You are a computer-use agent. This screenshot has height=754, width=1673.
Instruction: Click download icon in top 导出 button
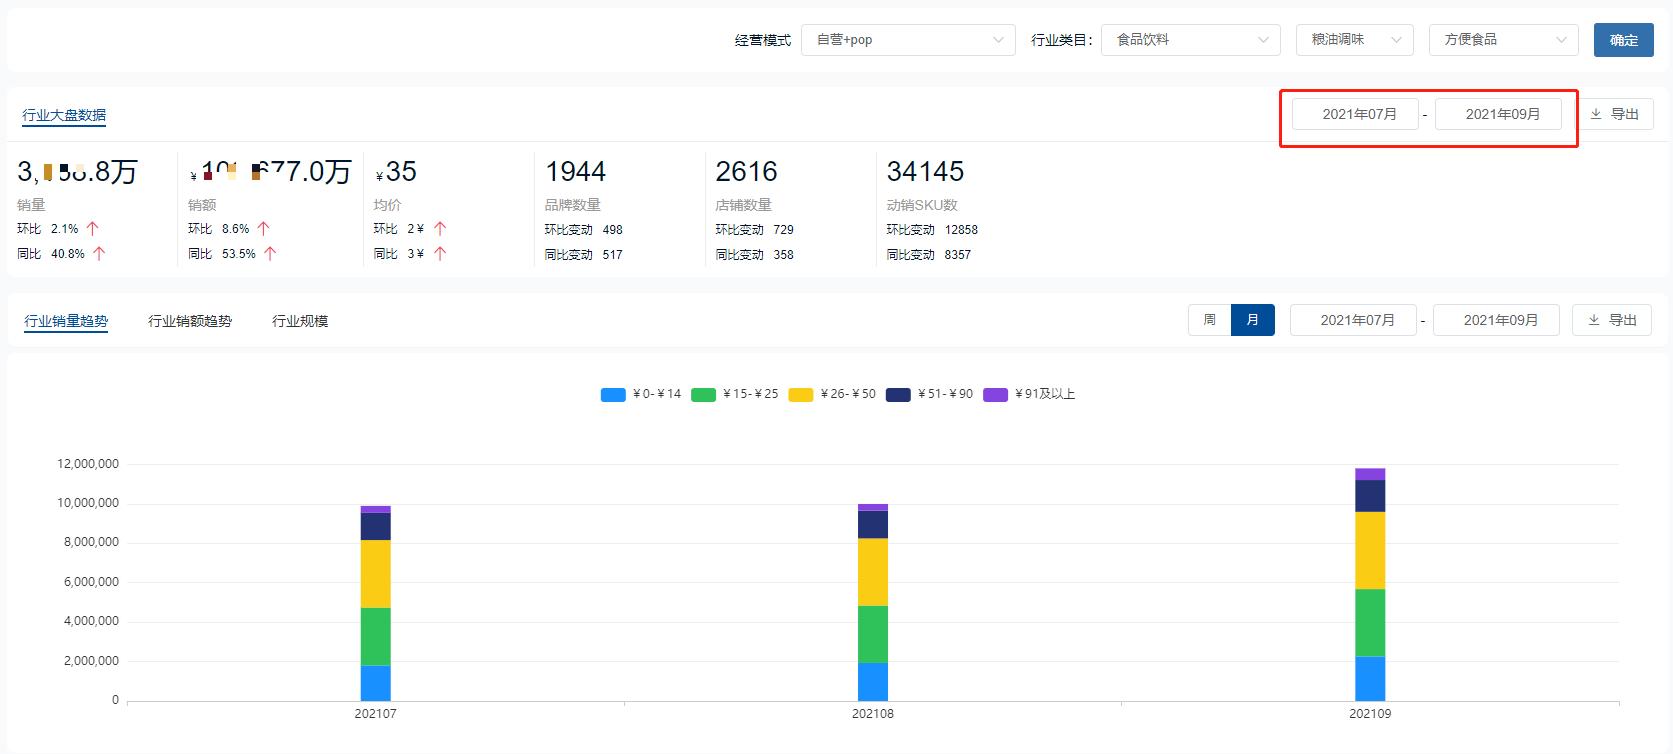tap(1596, 114)
